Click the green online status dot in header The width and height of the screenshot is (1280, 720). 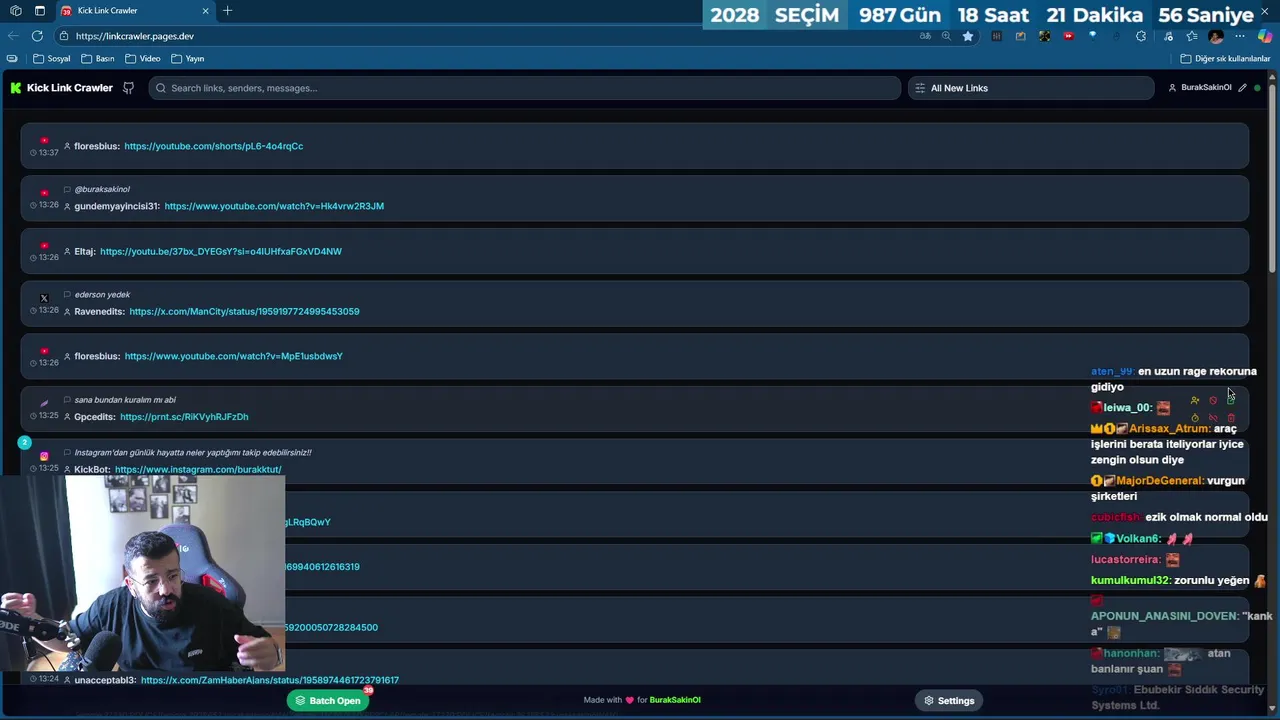pos(1257,88)
